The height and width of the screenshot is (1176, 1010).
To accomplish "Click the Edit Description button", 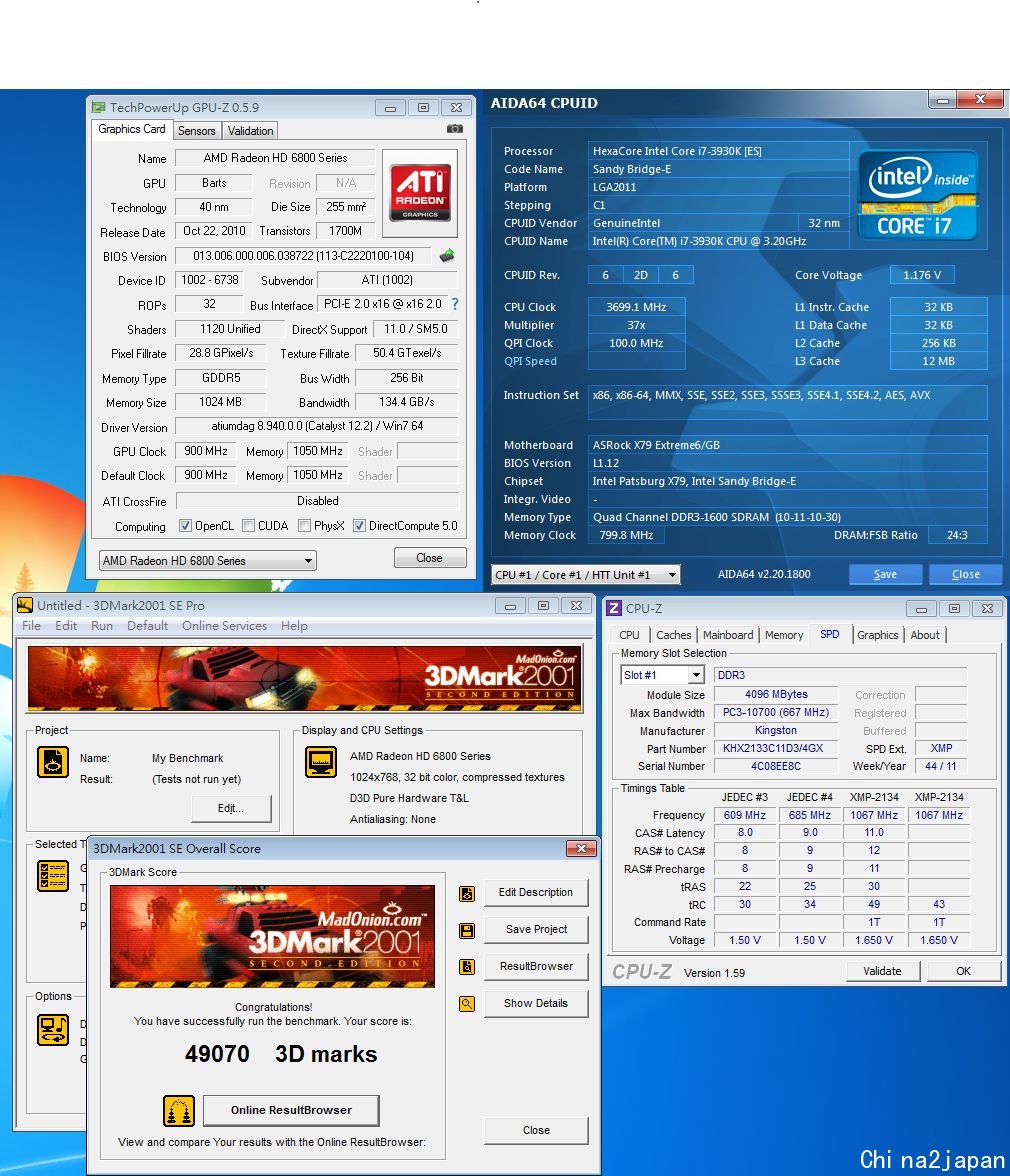I will click(535, 892).
